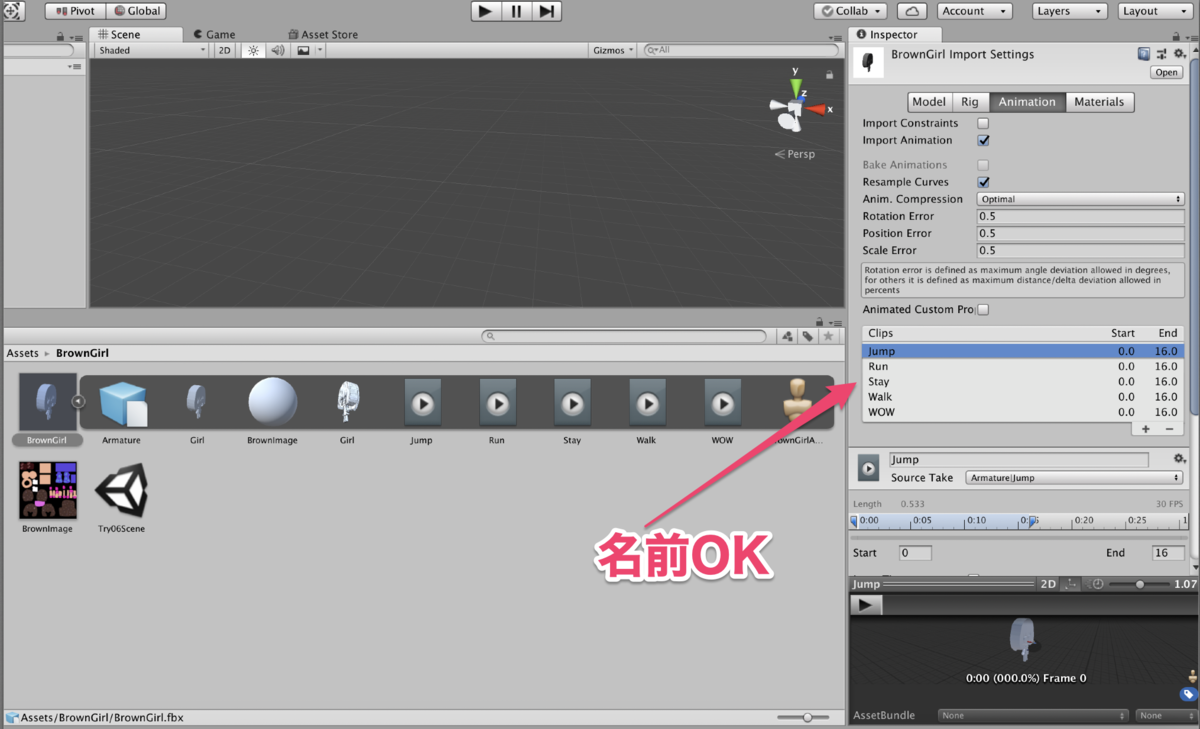Select the Walk clip in Clips list
Viewport: 1200px width, 729px height.
1021,397
